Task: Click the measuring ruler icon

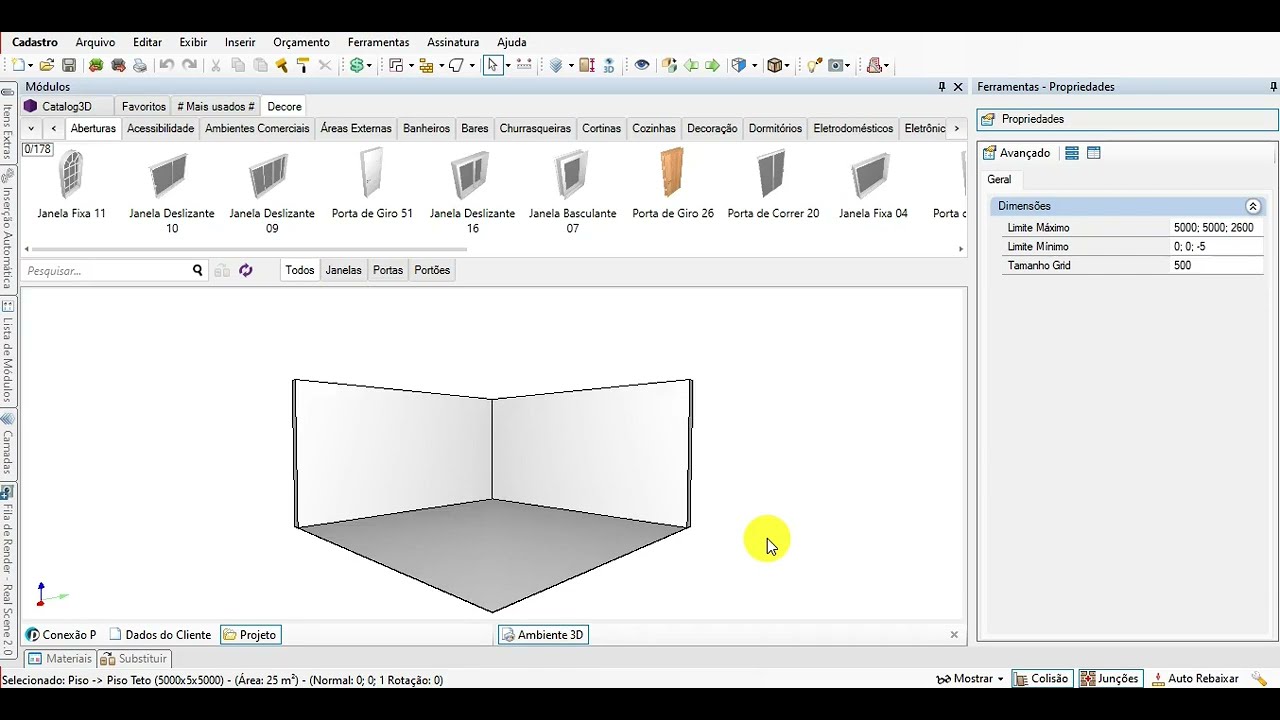Action: pyautogui.click(x=524, y=65)
